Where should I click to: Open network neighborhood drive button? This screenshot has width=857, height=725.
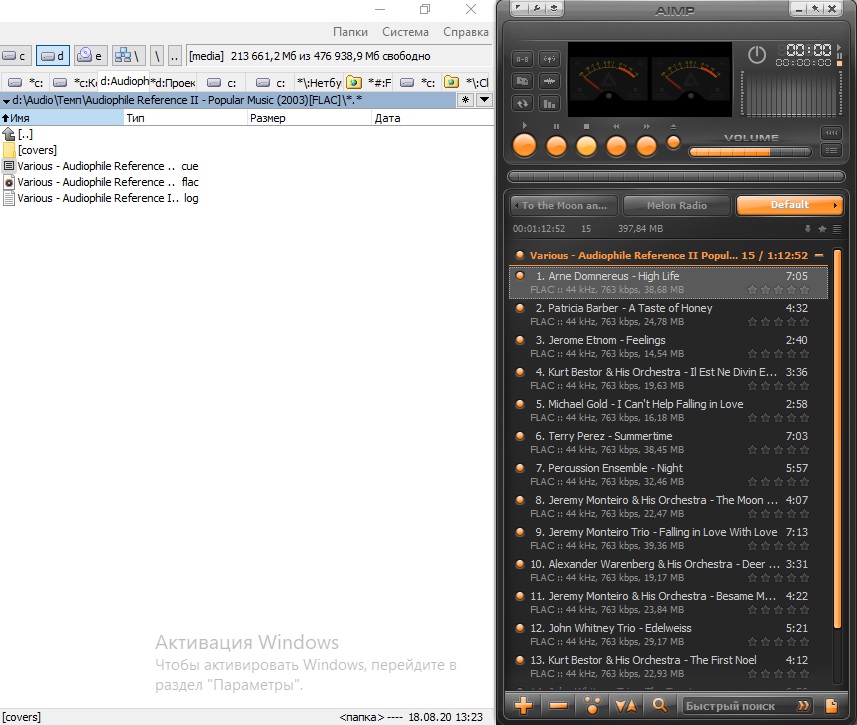[x=129, y=56]
